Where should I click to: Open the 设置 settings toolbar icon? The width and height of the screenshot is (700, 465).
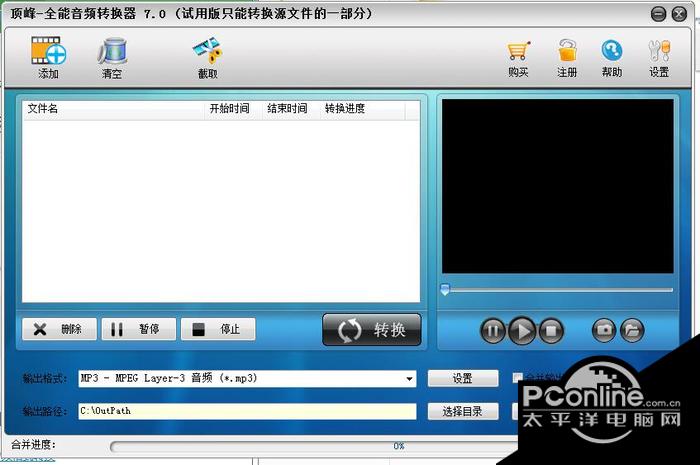coord(659,58)
